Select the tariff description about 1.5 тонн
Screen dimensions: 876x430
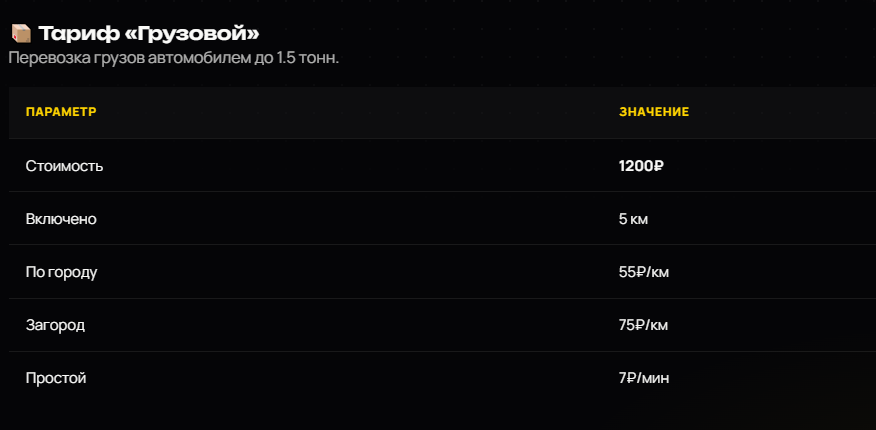coord(174,58)
